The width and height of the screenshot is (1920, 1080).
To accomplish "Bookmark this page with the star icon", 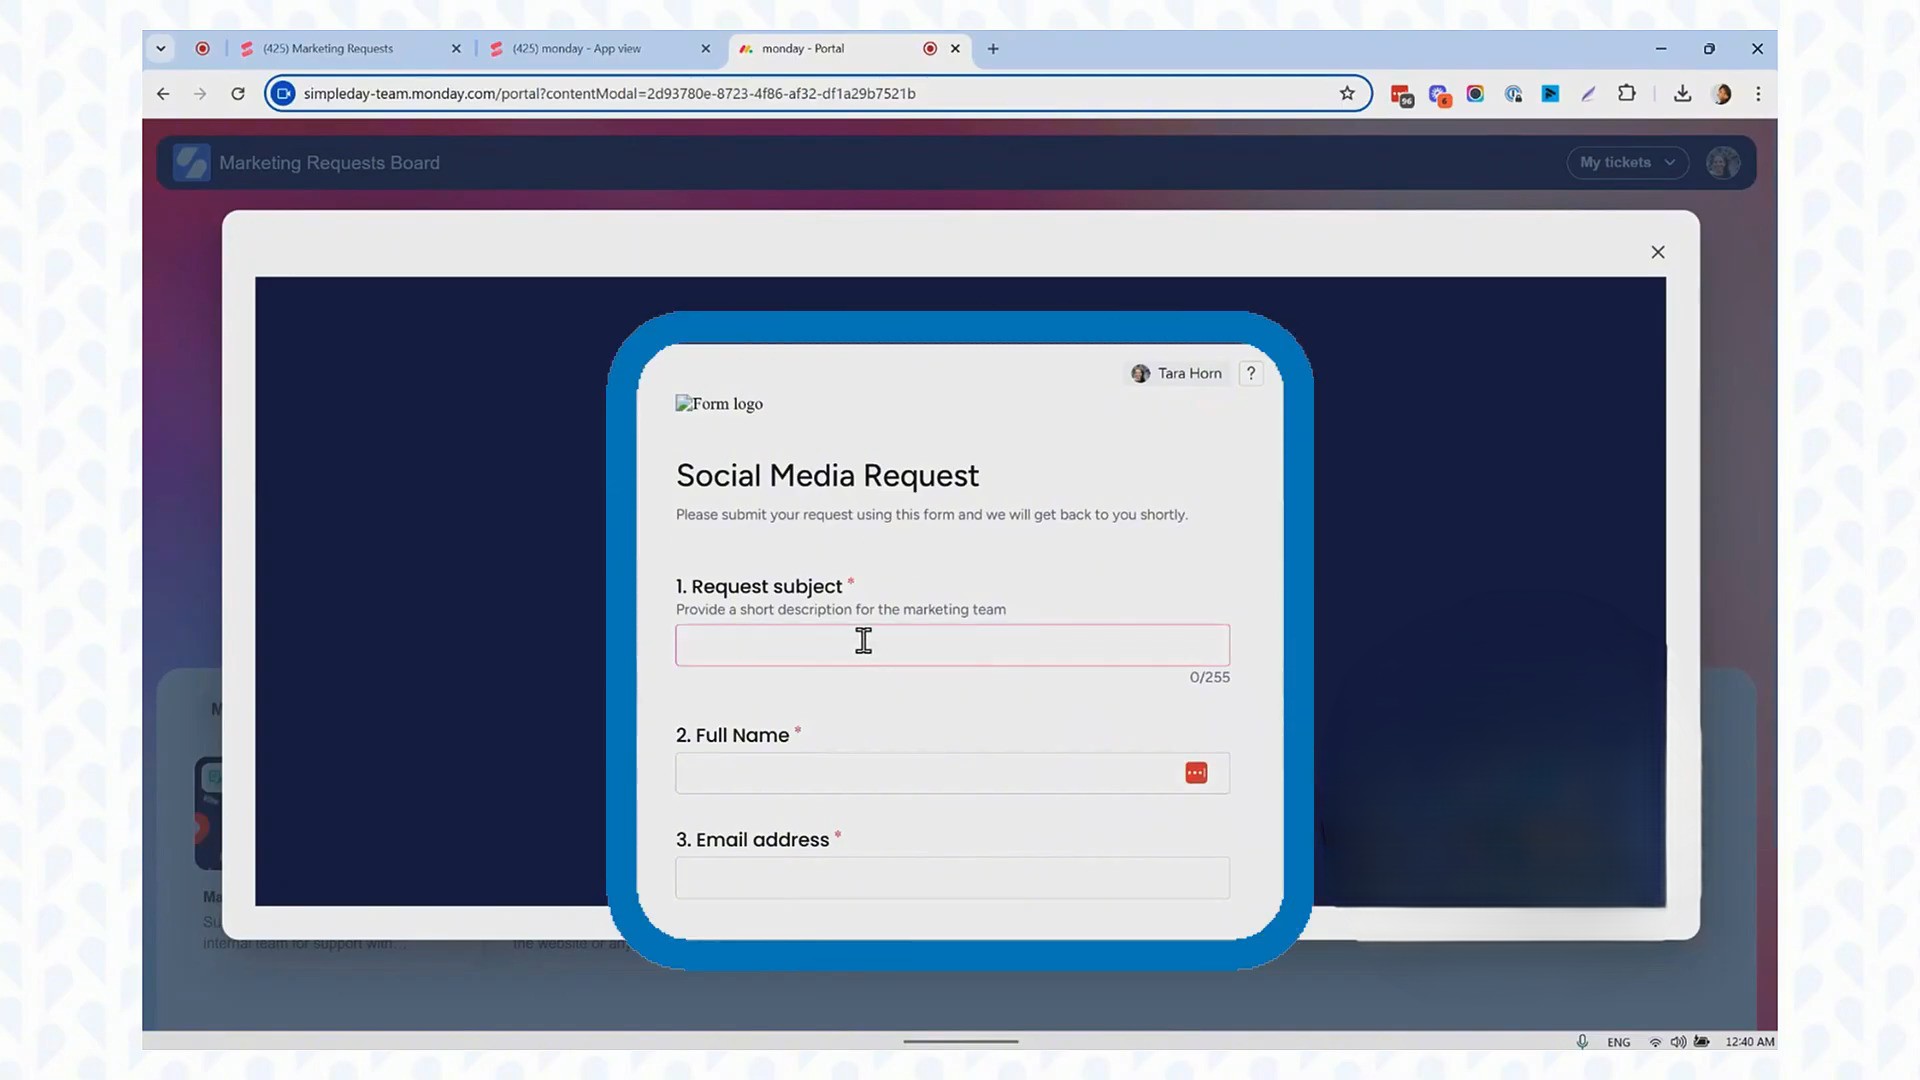I will [1347, 93].
